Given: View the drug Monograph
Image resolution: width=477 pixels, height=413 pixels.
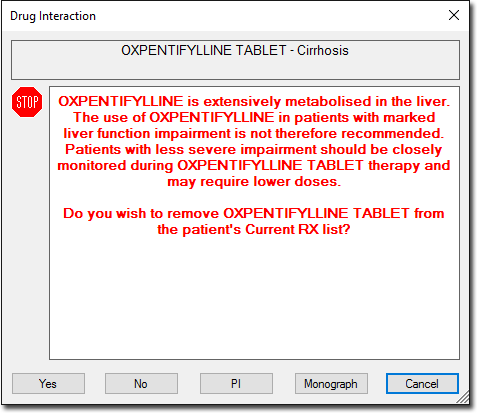Looking at the screenshot, I should point(331,384).
